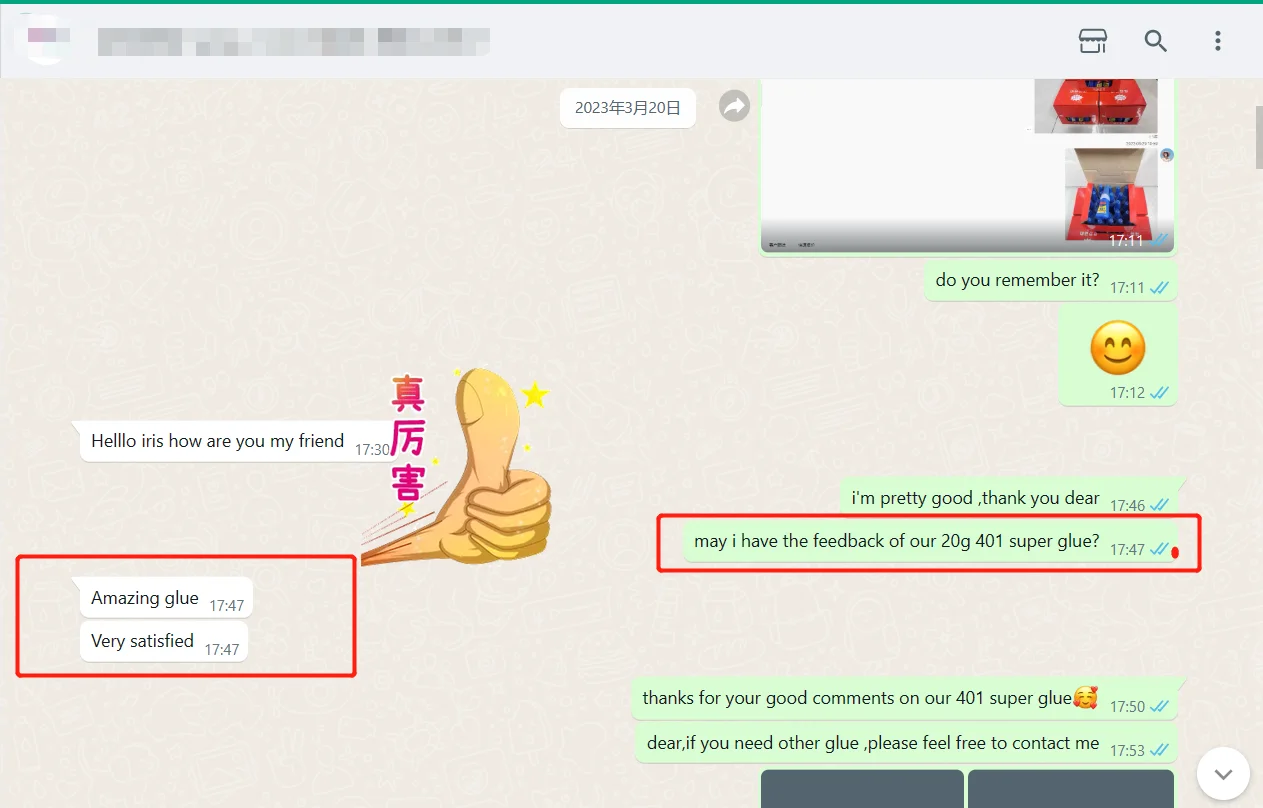Select the "Helllo iris how are you my friend" message
This screenshot has width=1263, height=808.
(x=239, y=441)
